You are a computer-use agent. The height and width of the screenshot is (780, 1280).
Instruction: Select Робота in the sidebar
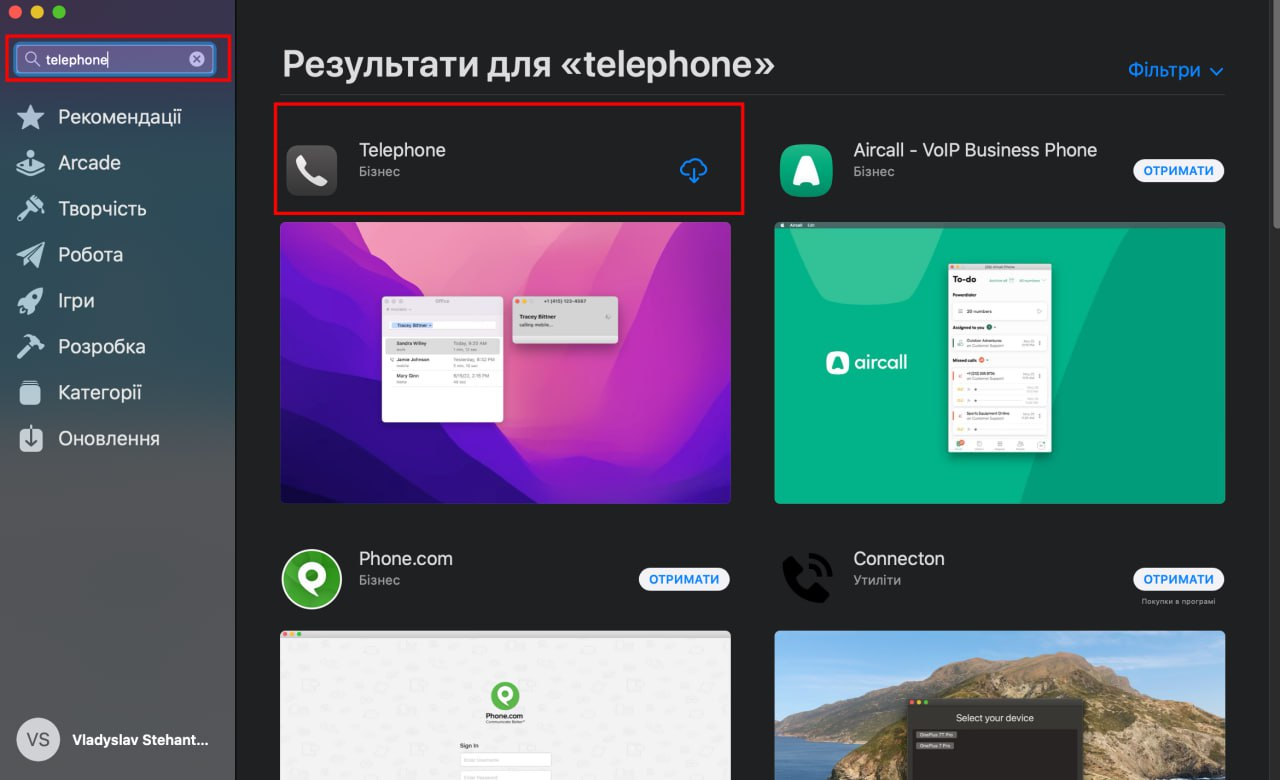[x=90, y=255]
